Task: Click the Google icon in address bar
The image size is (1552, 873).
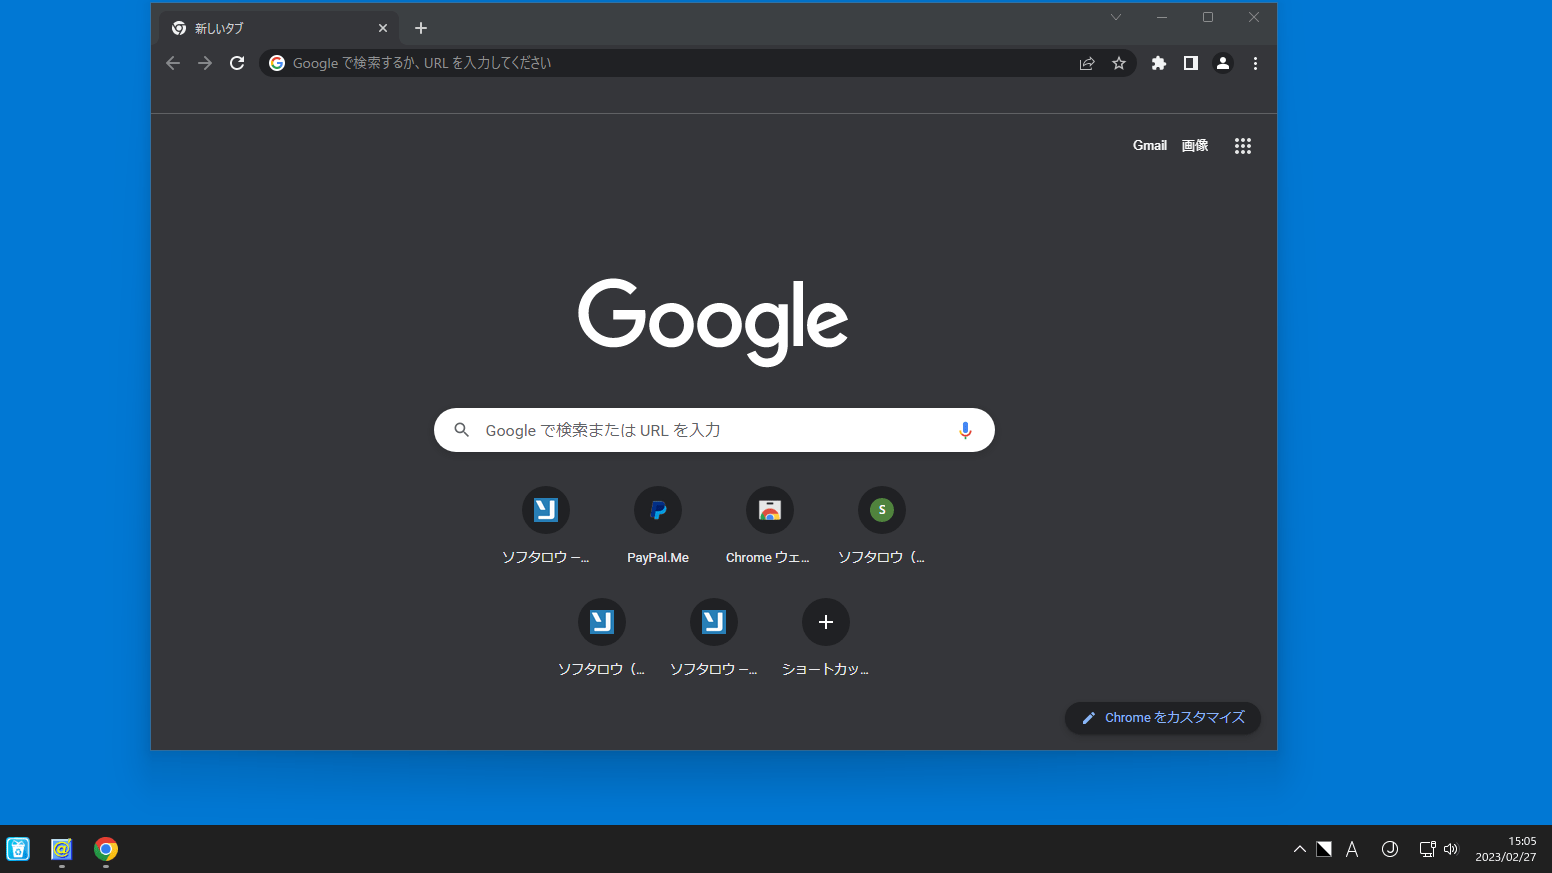Action: pos(277,63)
